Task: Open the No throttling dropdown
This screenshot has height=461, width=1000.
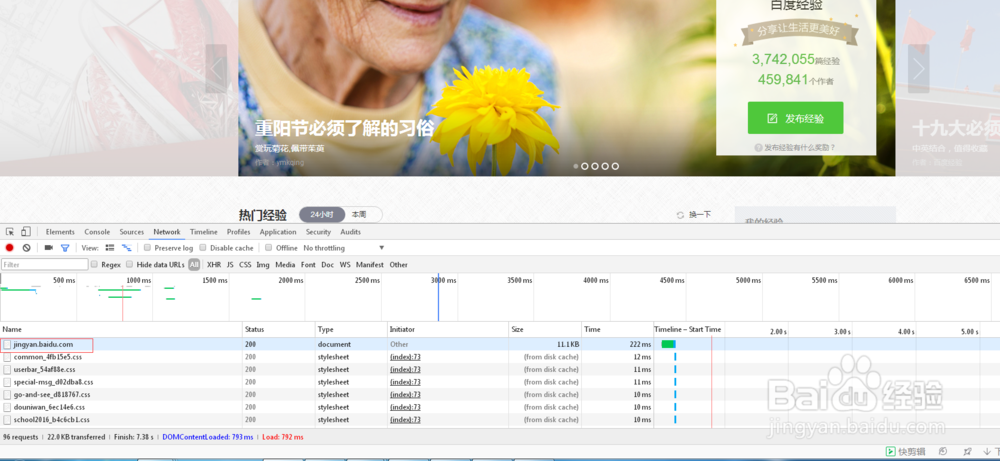Action: 344,248
